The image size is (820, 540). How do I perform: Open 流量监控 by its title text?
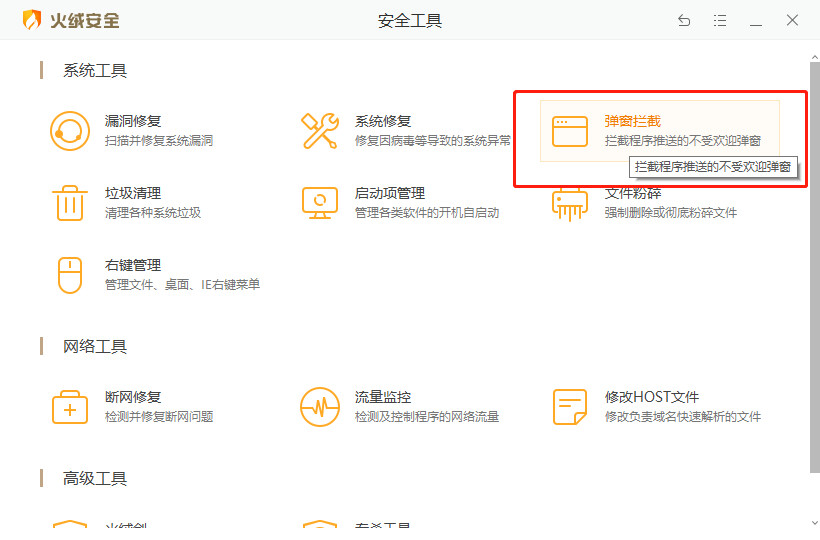(383, 397)
